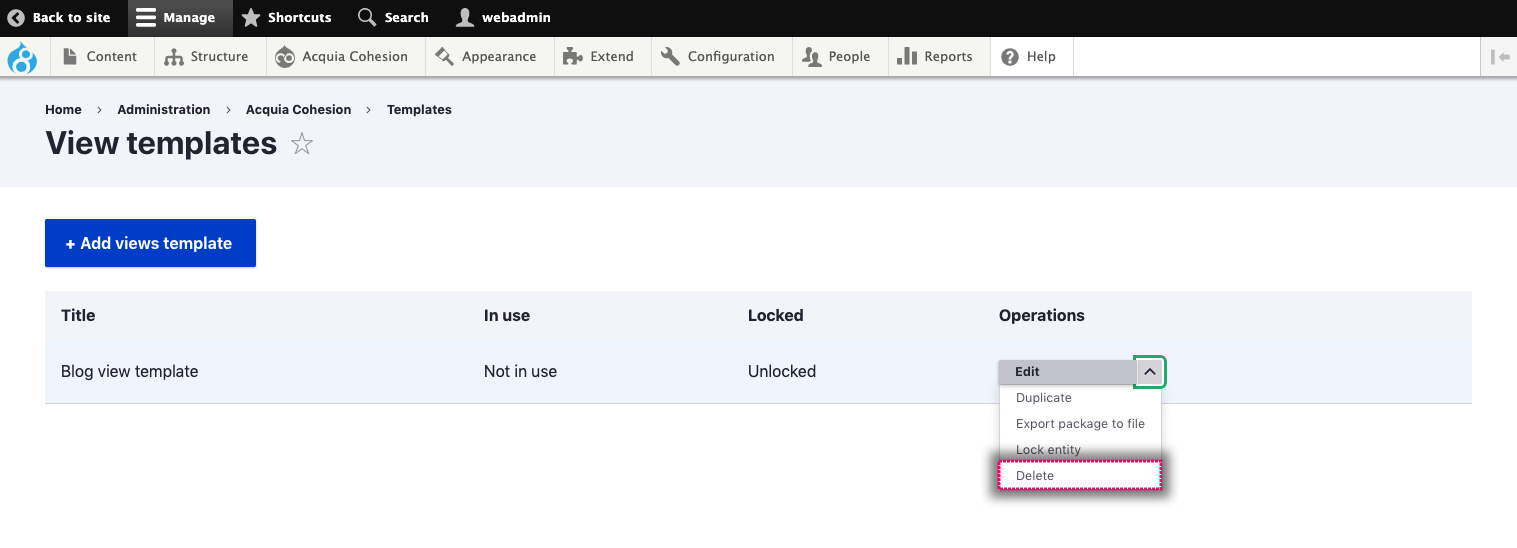Screen dimensions: 1517x548
Task: Select Duplicate in the operations dropdown
Action: pos(1080,398)
